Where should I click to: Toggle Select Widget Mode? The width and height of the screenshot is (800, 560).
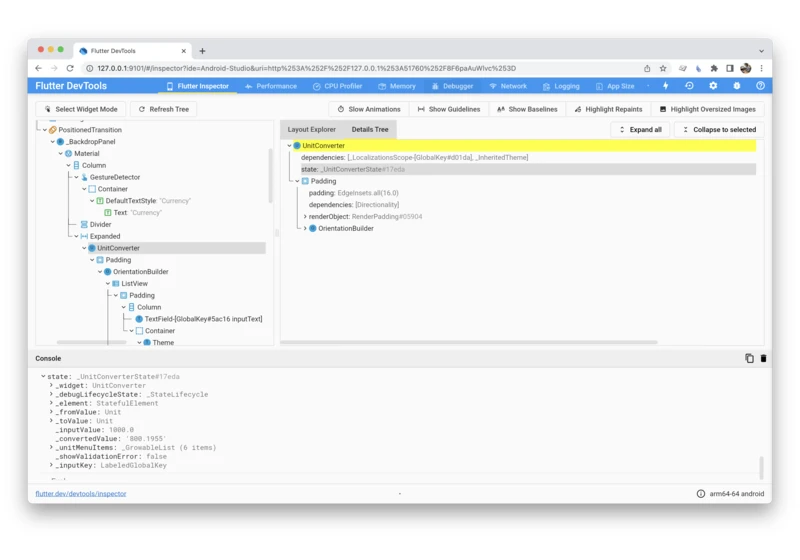(81, 109)
